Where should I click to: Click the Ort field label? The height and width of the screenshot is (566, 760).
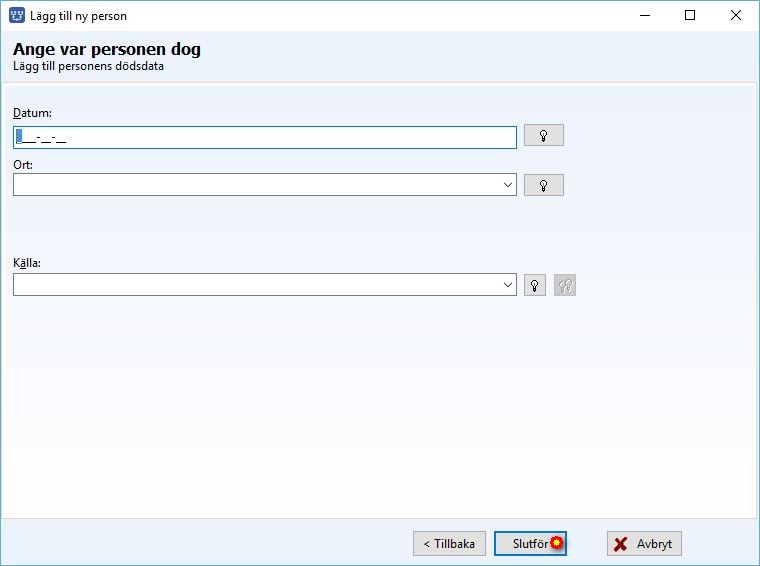click(x=23, y=165)
